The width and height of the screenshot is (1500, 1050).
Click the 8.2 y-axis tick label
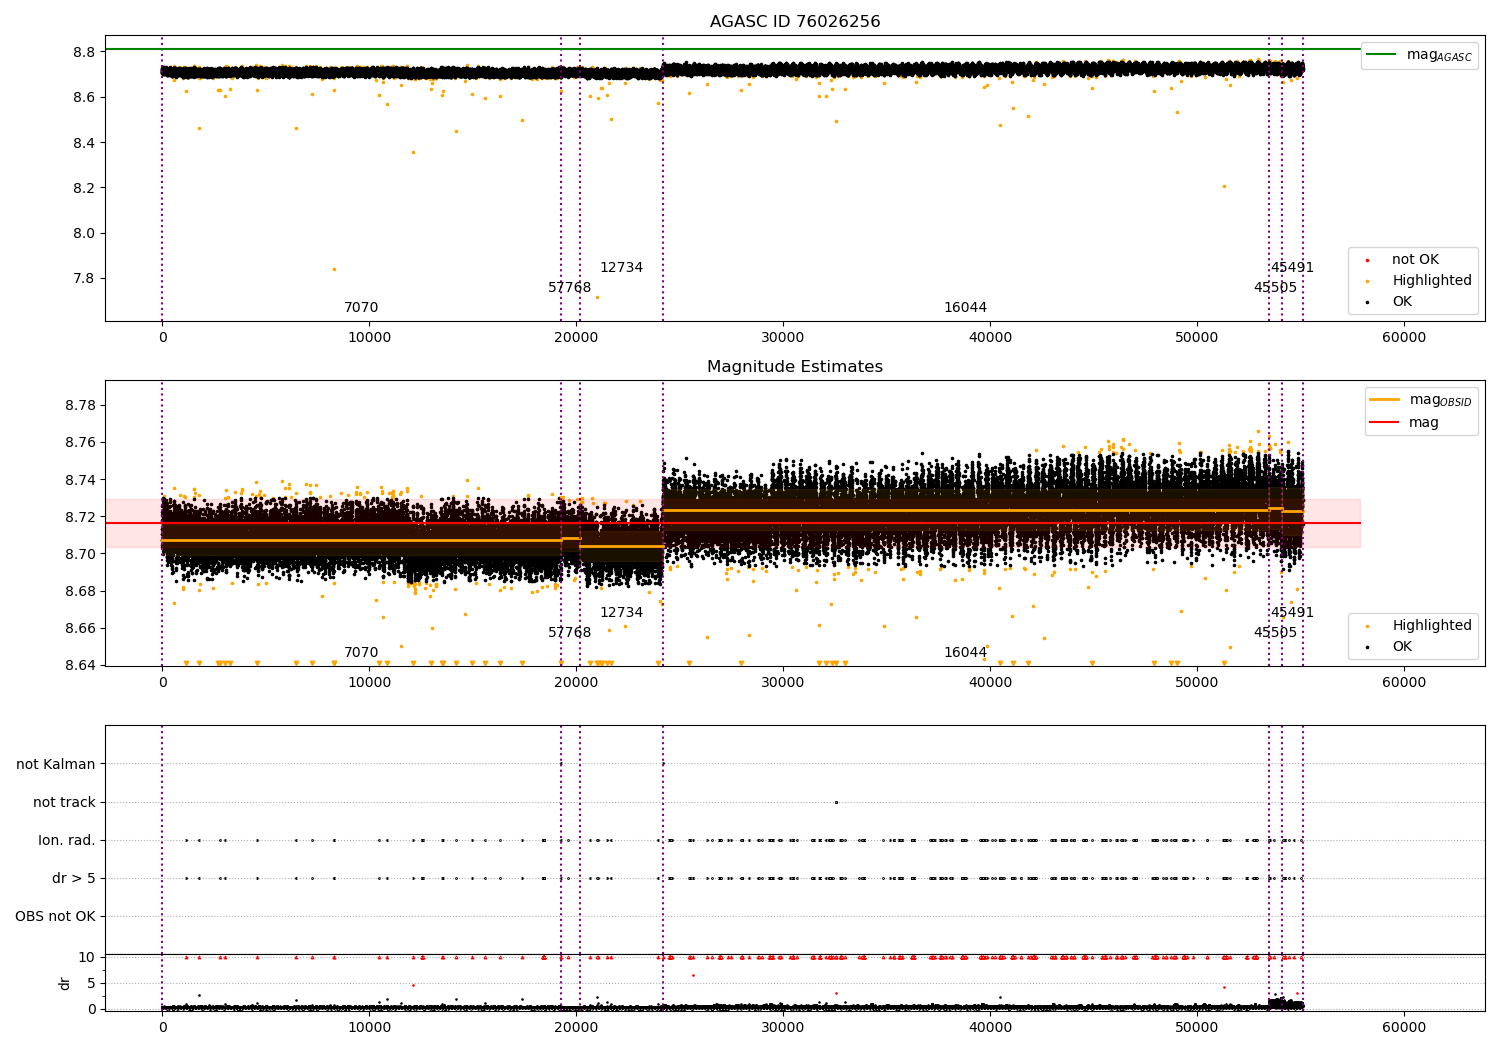tap(84, 188)
